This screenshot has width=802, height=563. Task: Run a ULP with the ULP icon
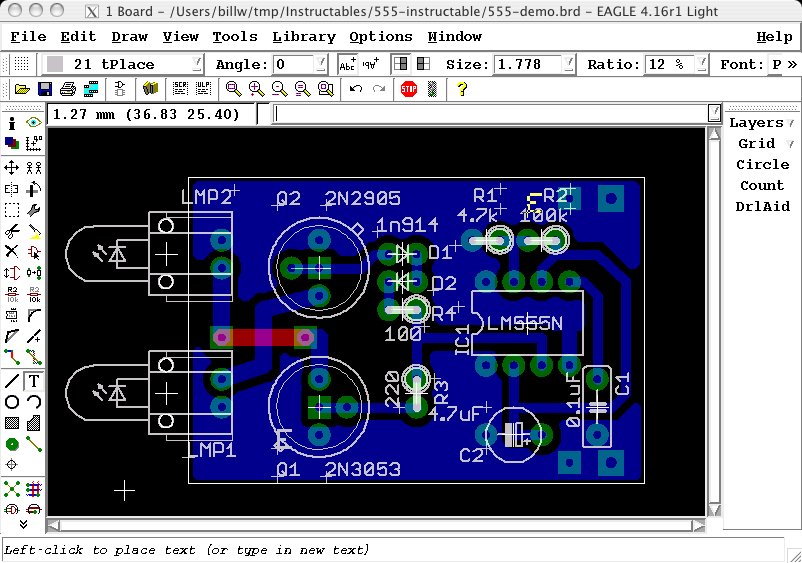[203, 89]
